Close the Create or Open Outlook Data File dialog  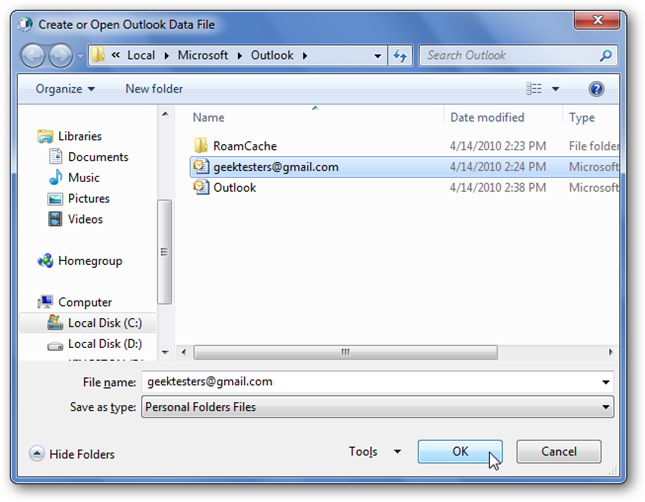pyautogui.click(x=597, y=20)
